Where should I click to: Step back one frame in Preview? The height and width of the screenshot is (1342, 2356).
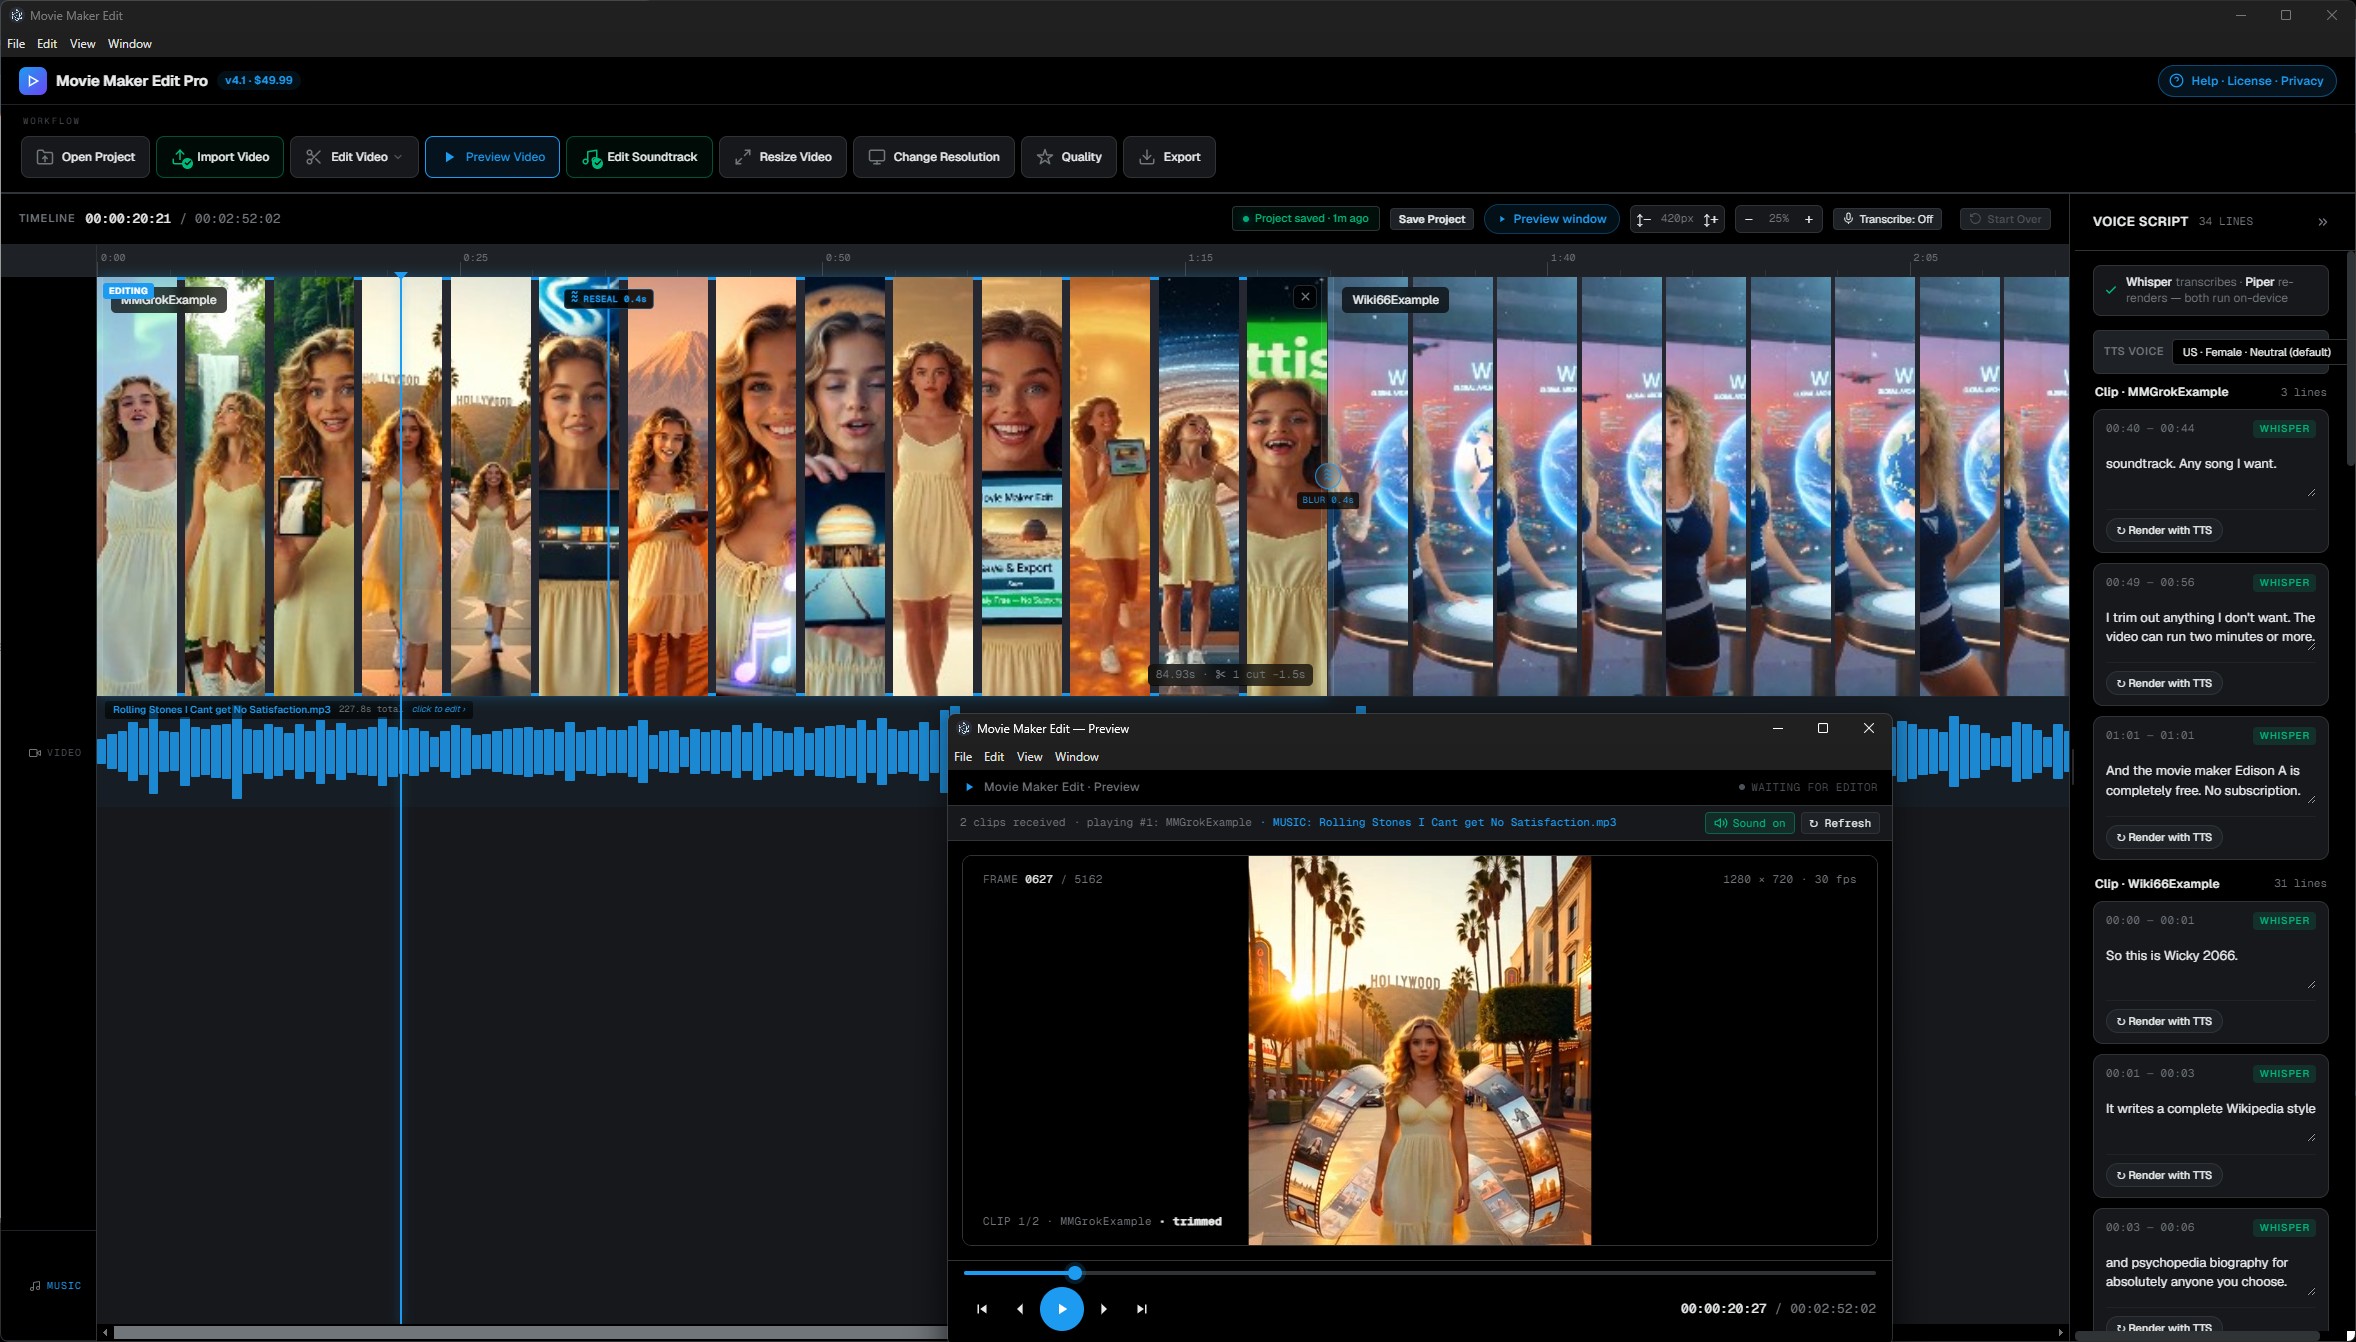point(1020,1308)
